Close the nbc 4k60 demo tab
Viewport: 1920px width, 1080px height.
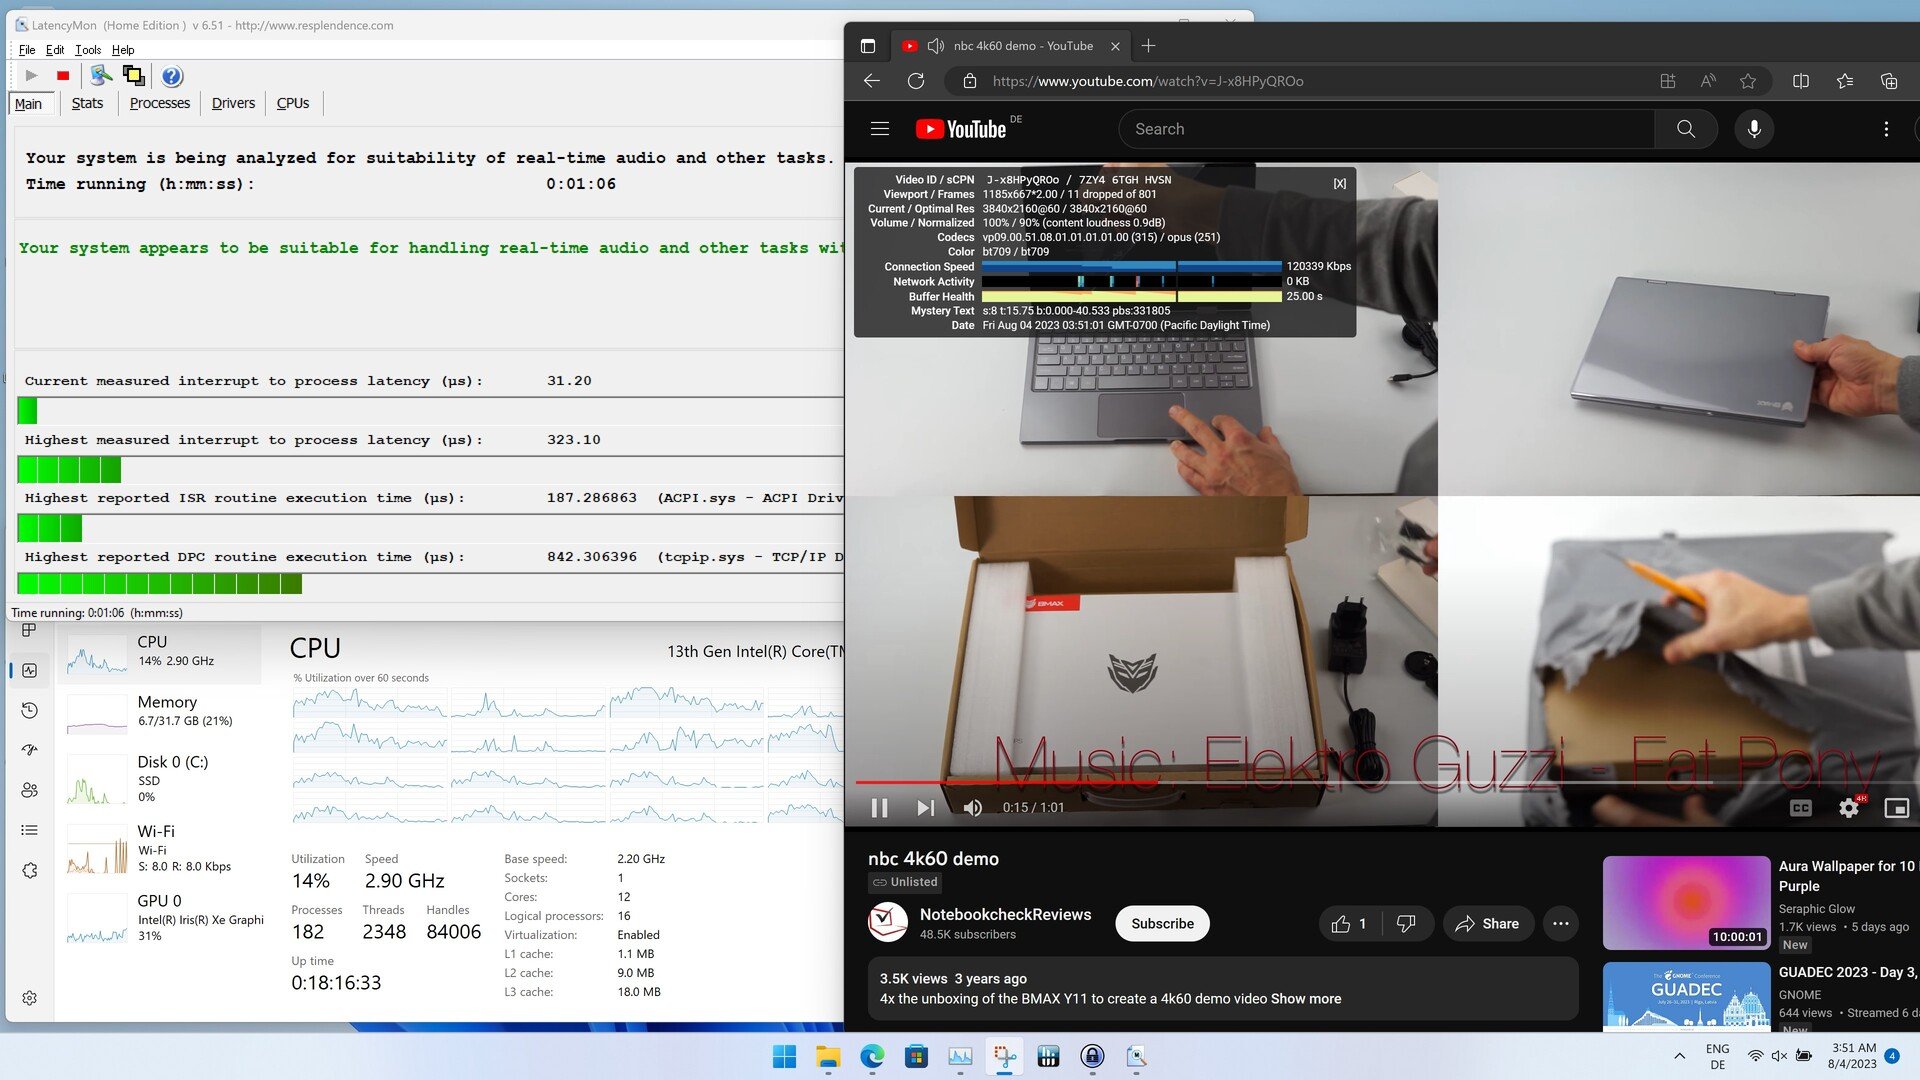1115,46
